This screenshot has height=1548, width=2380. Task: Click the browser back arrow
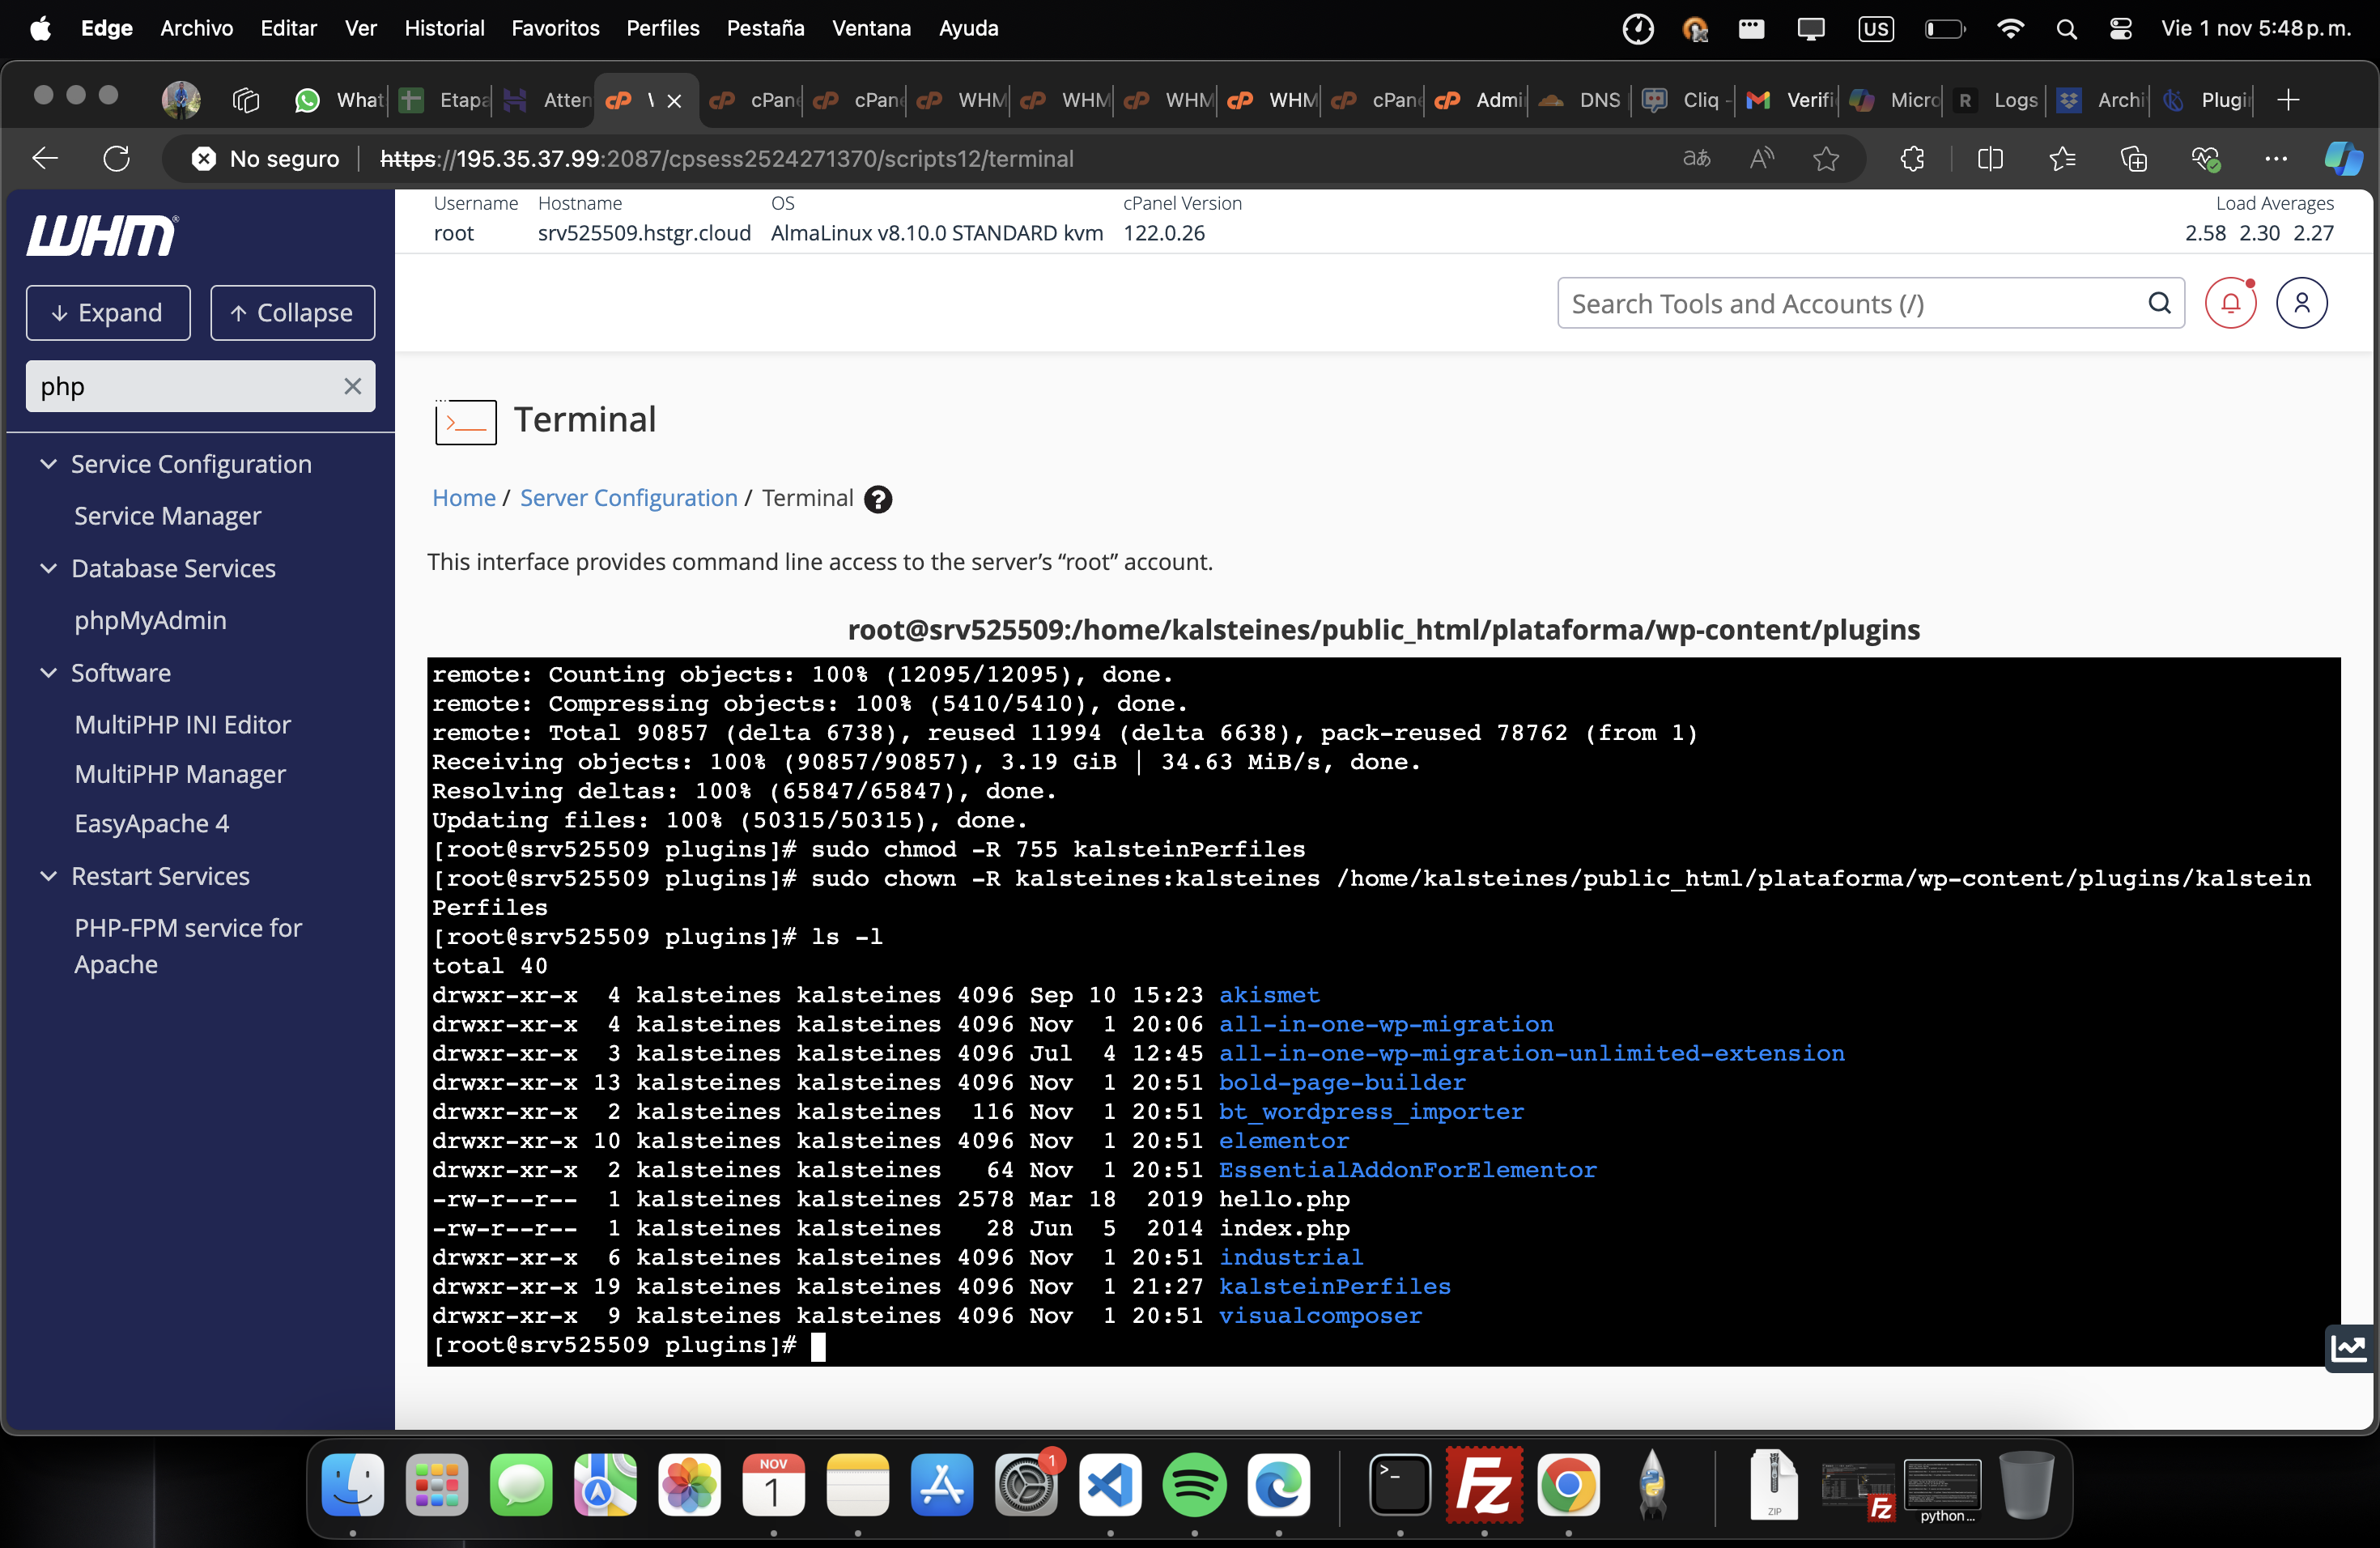pos(45,158)
